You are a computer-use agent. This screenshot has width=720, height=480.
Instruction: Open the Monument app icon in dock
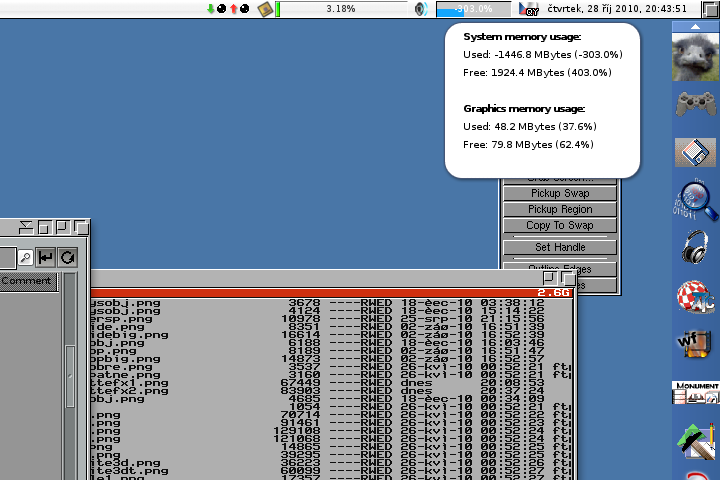[695, 392]
